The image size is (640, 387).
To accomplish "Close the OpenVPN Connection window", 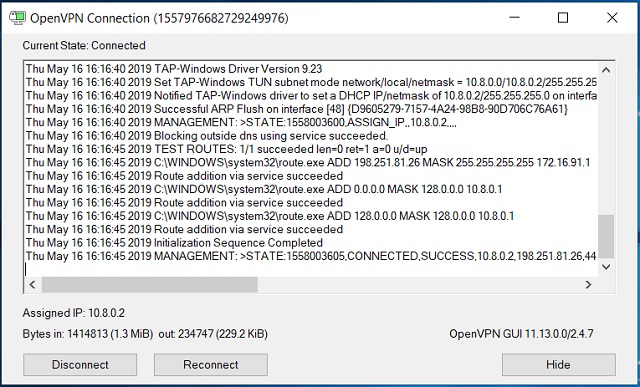I will point(612,18).
